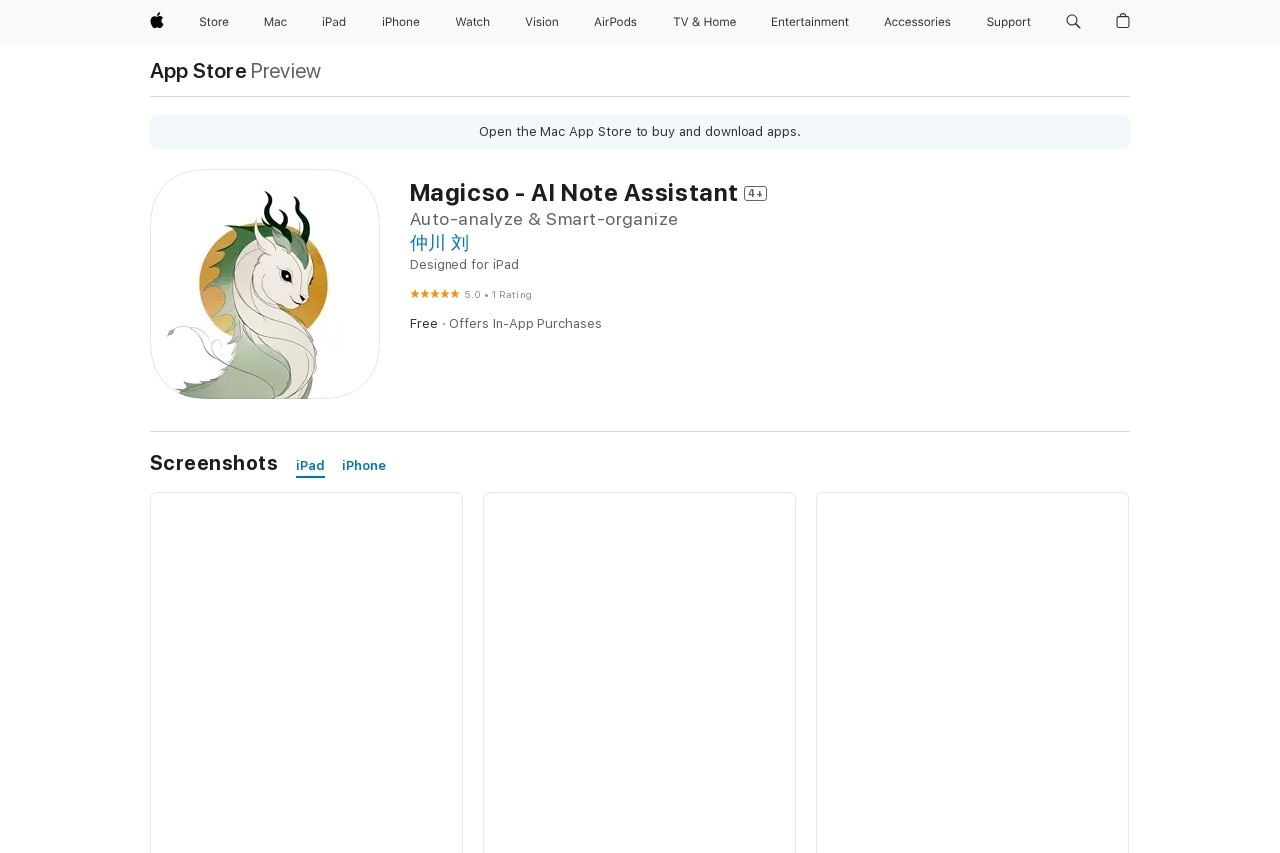Open the Watch menu
Image resolution: width=1280 pixels, height=853 pixels.
pyautogui.click(x=472, y=22)
